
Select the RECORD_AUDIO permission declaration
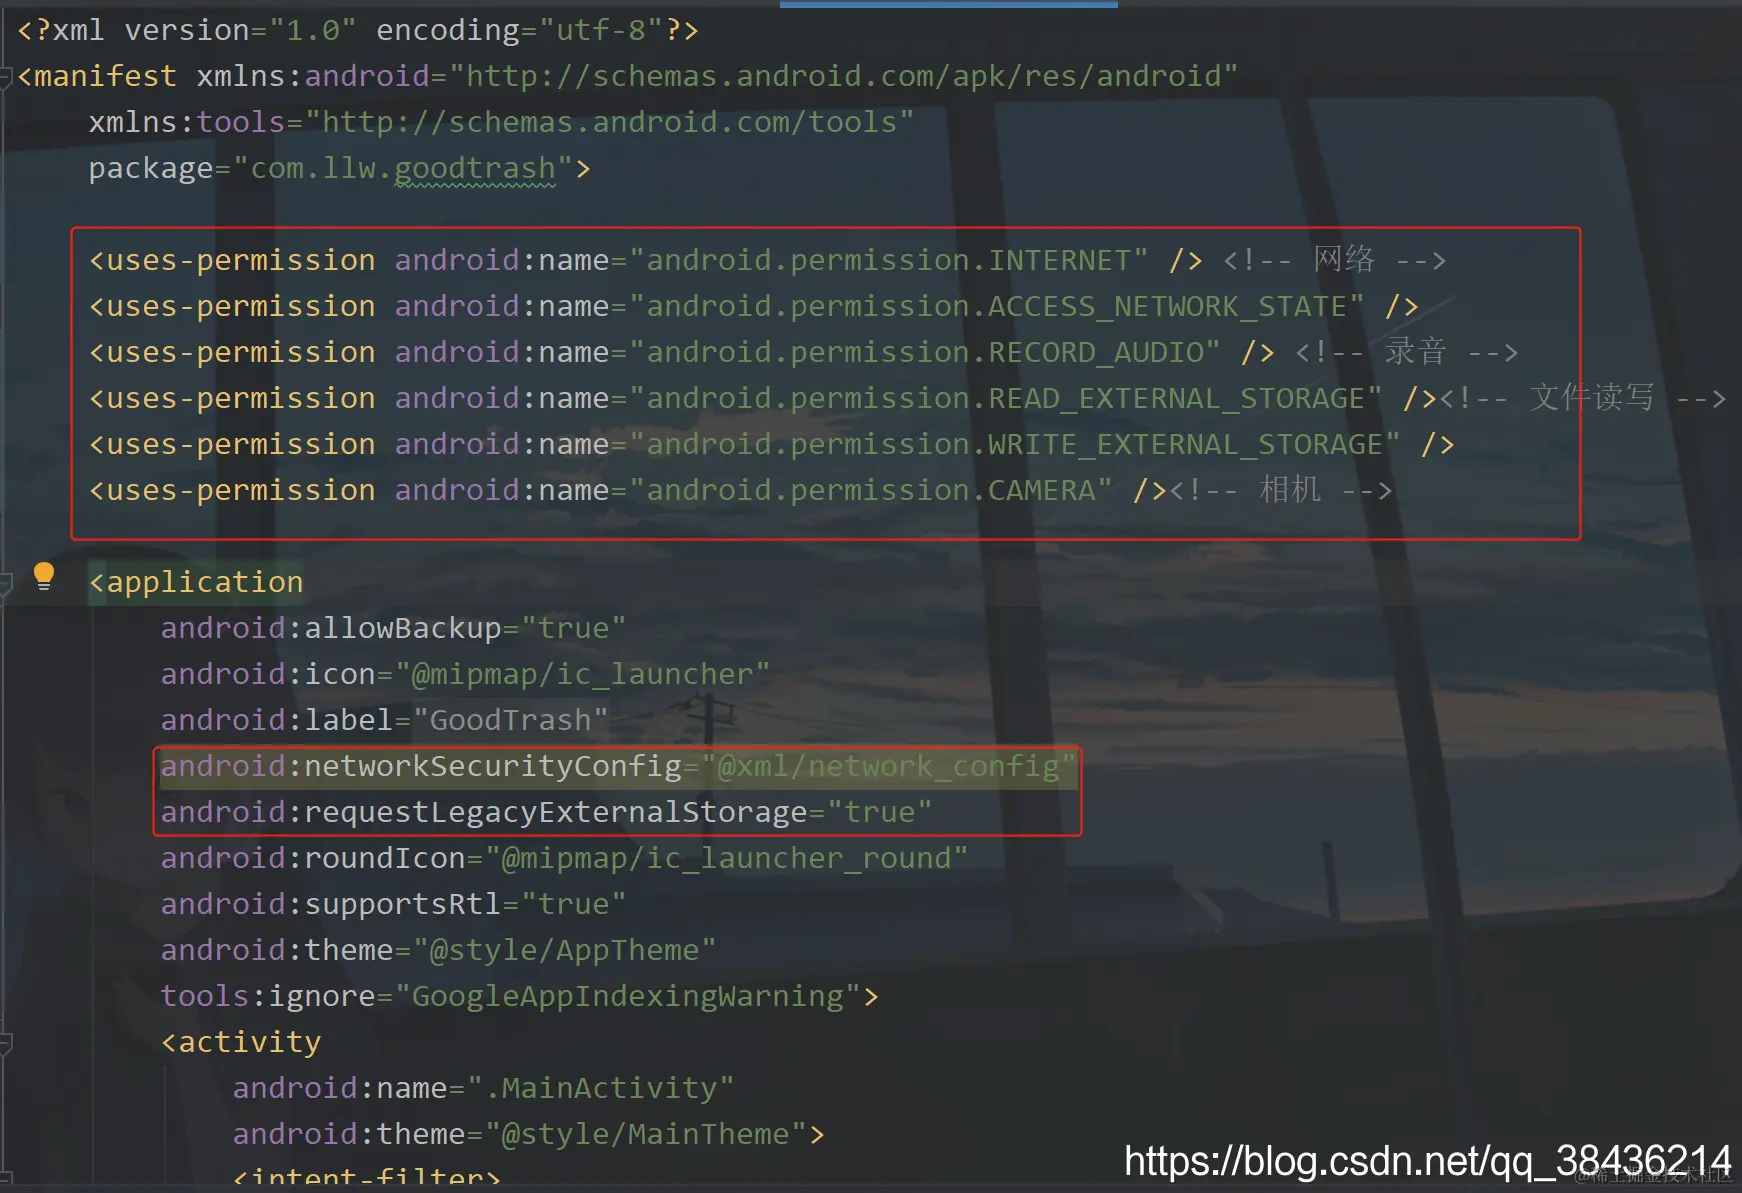682,352
